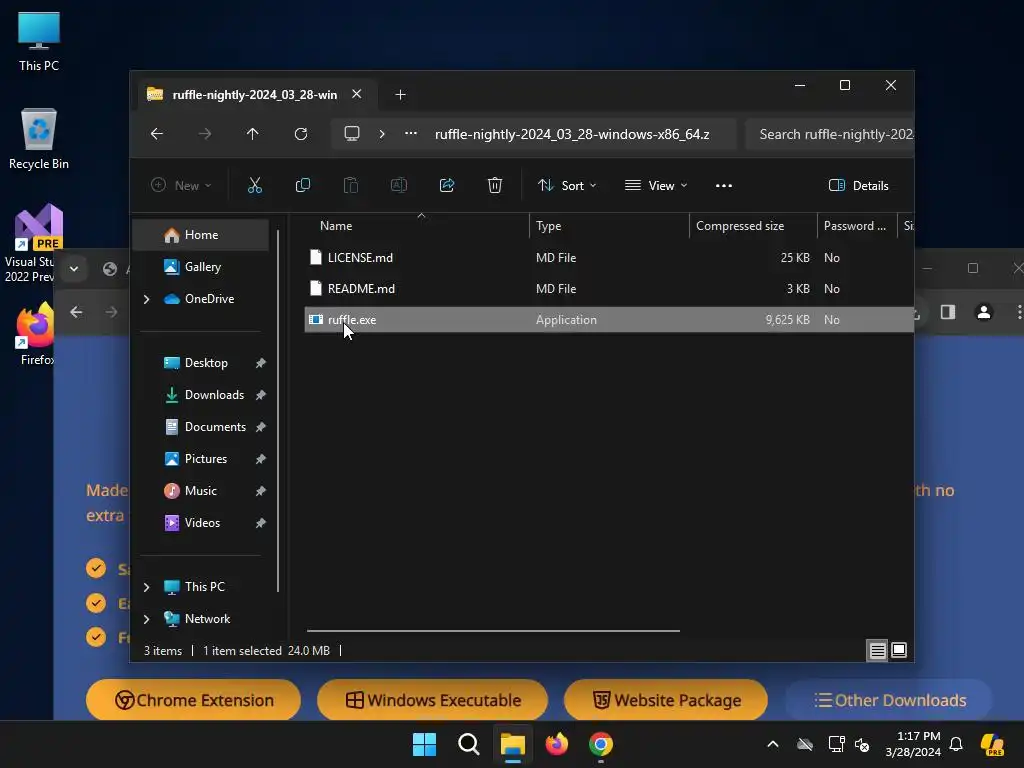
Task: Open Pictures in the navigation pane
Action: 200,459
